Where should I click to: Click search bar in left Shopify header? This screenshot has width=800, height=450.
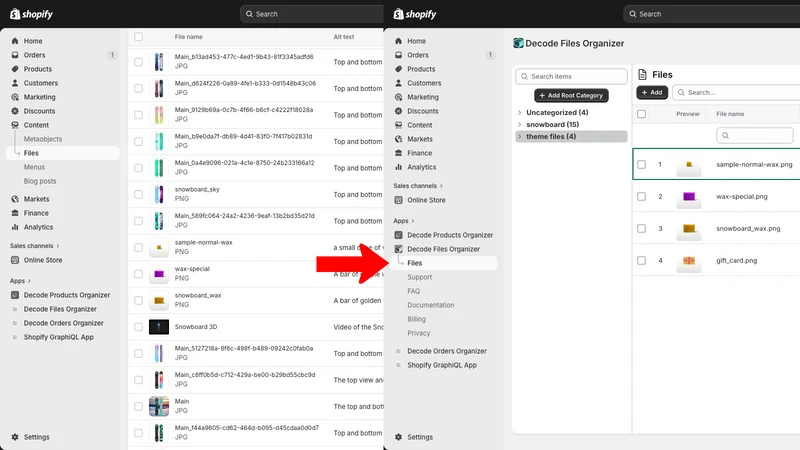[x=312, y=14]
